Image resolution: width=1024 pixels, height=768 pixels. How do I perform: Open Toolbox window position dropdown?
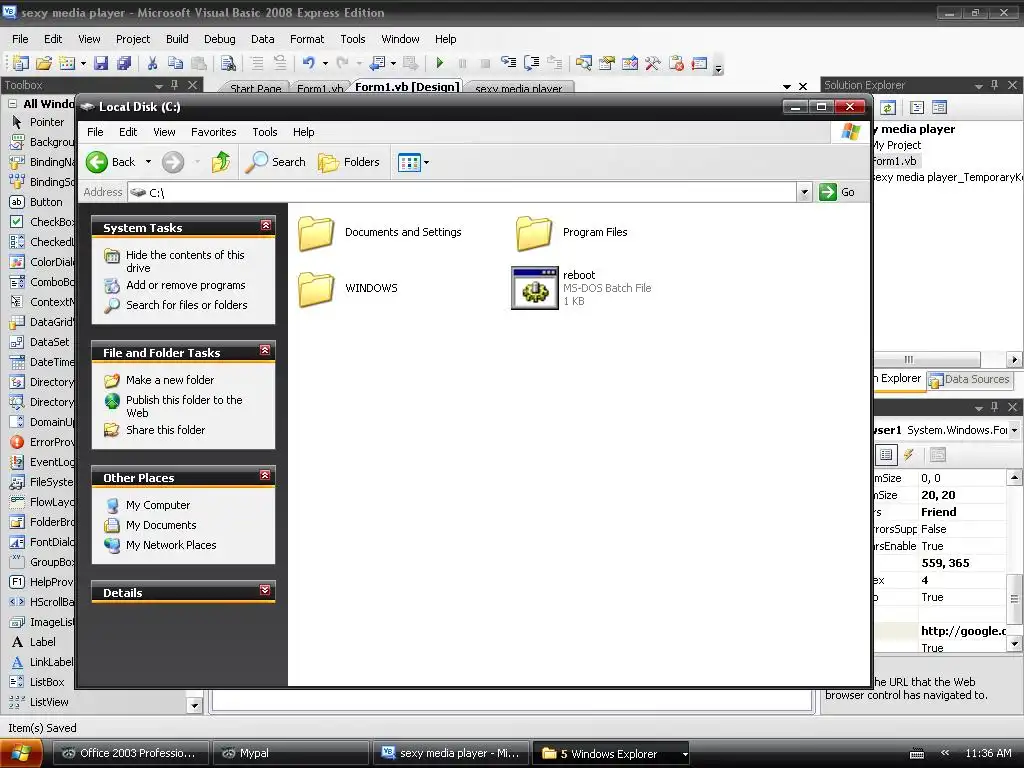click(x=159, y=86)
